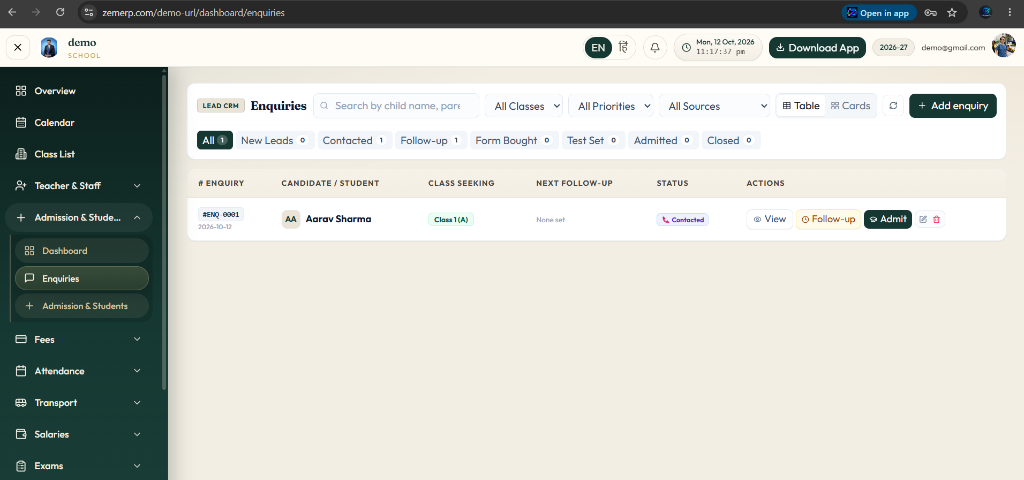Open the user profile picture
The height and width of the screenshot is (480, 1024).
coord(1003,46)
